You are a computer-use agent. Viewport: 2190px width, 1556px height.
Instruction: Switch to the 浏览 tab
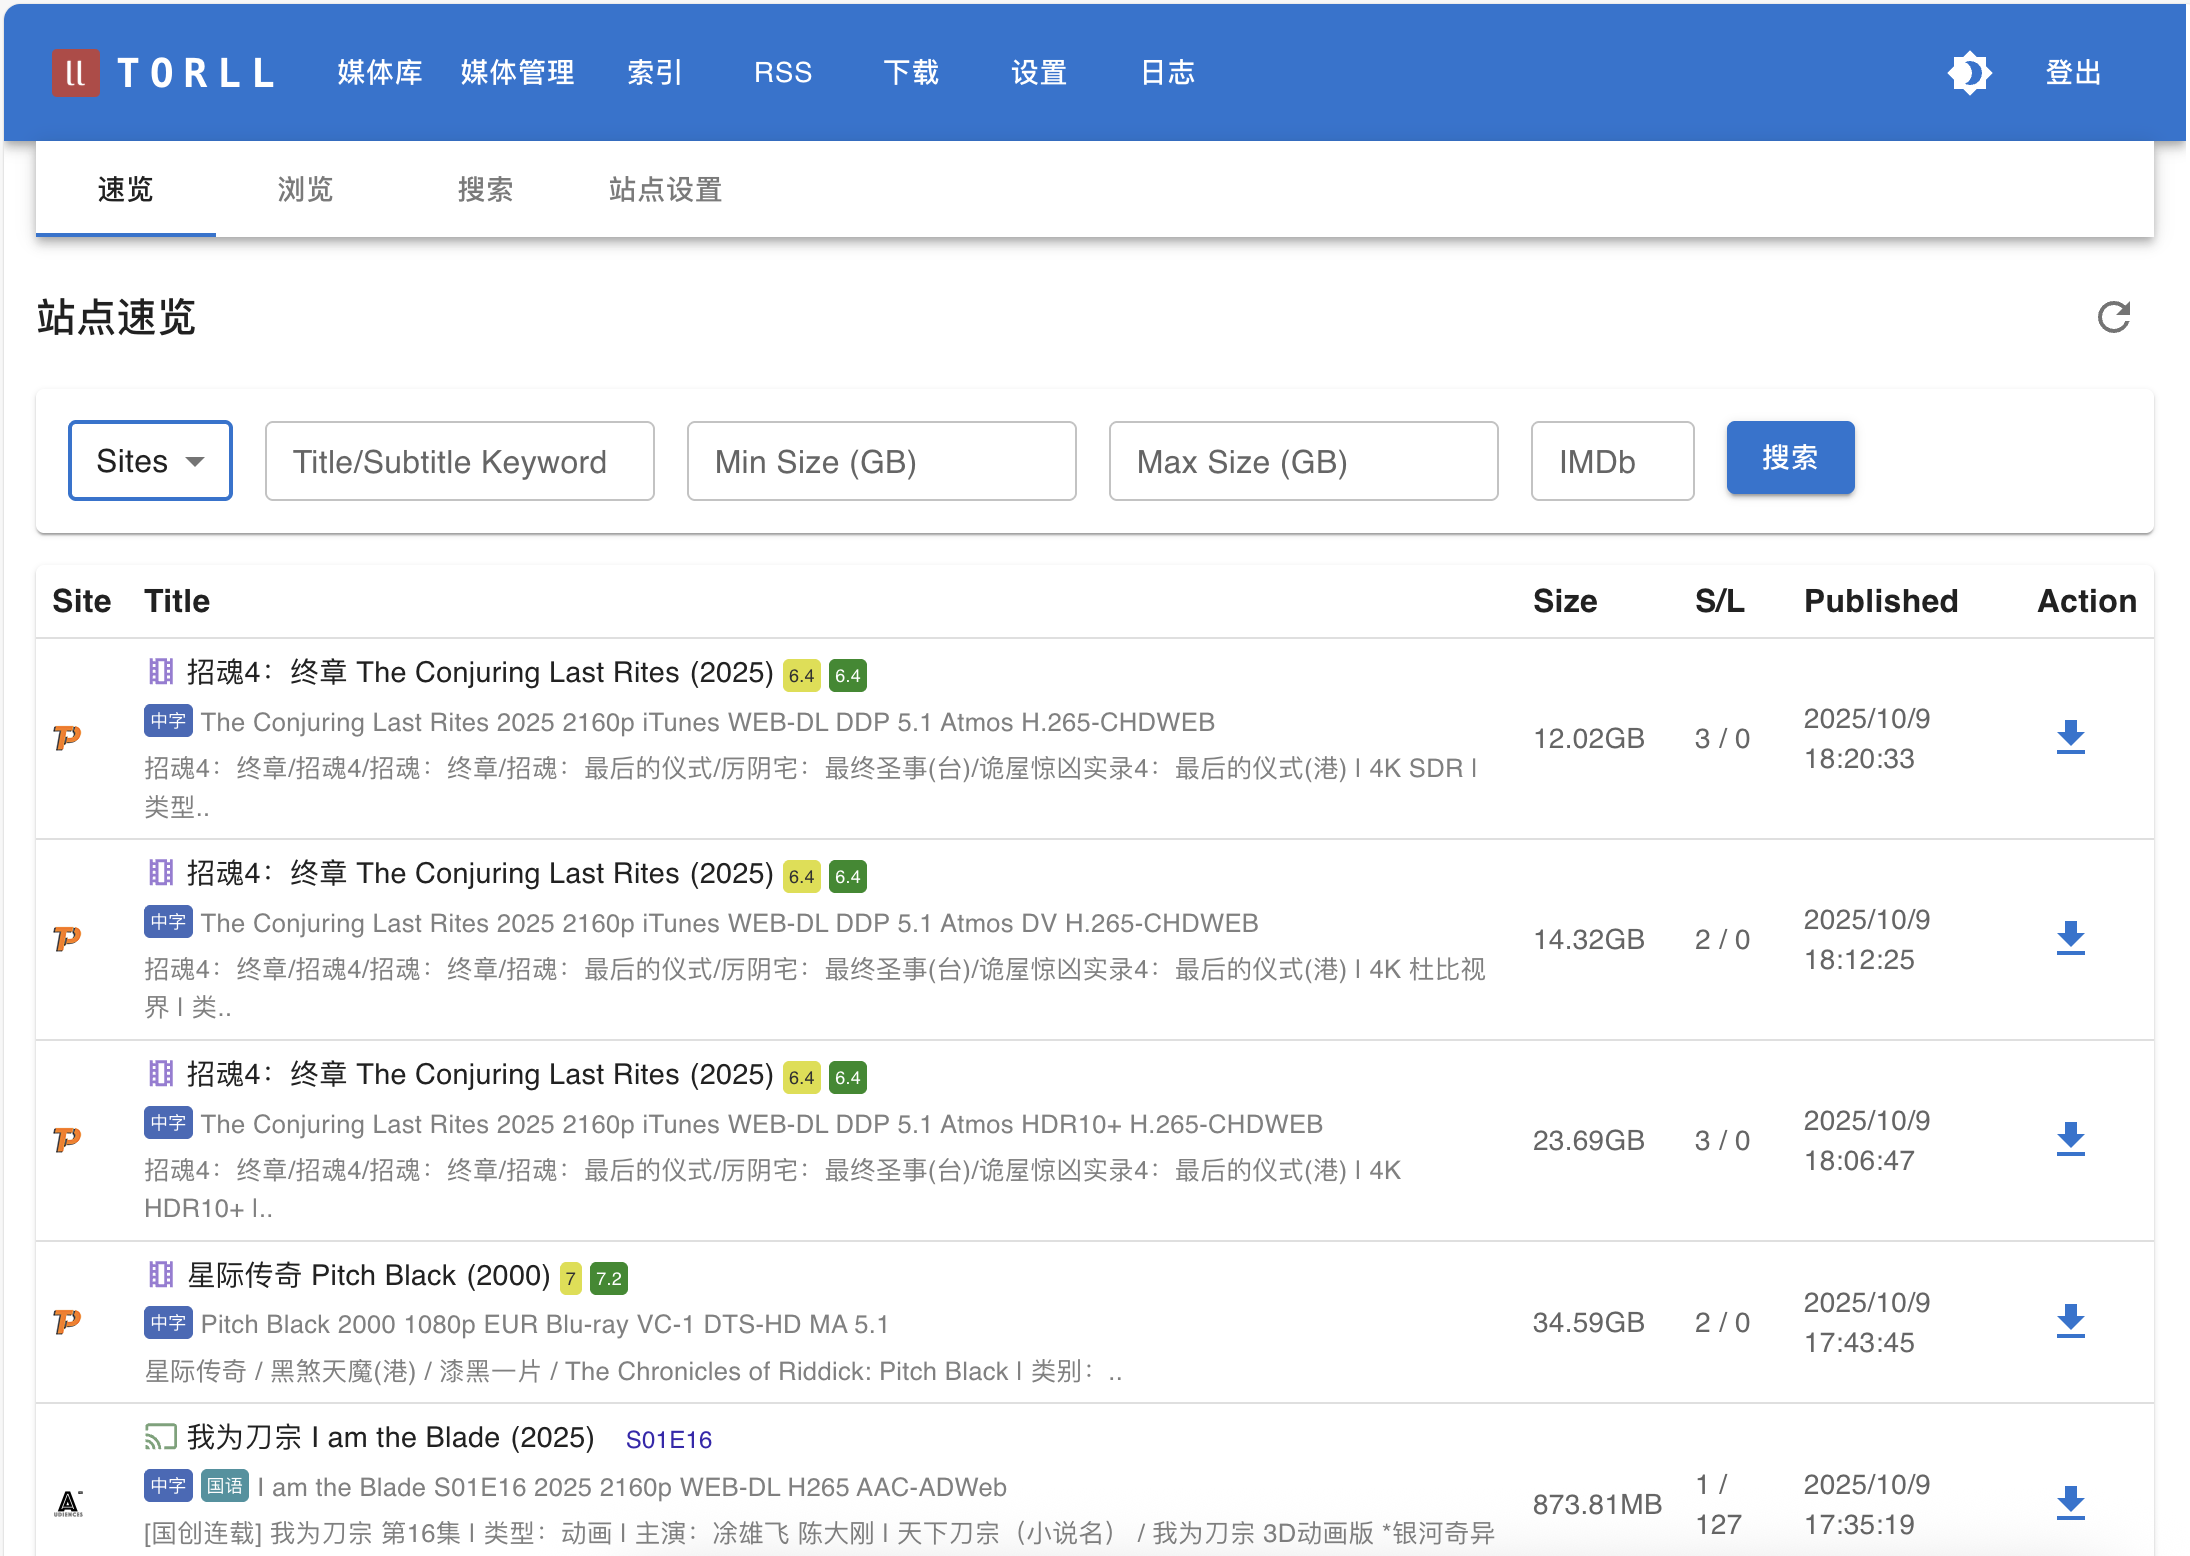(305, 189)
